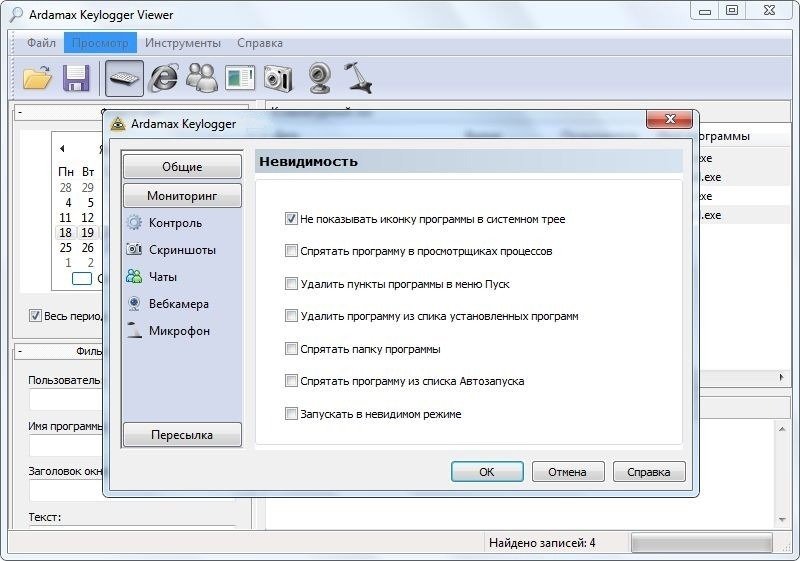Open webcam log toolbar icon
The image size is (800, 561).
pos(320,78)
